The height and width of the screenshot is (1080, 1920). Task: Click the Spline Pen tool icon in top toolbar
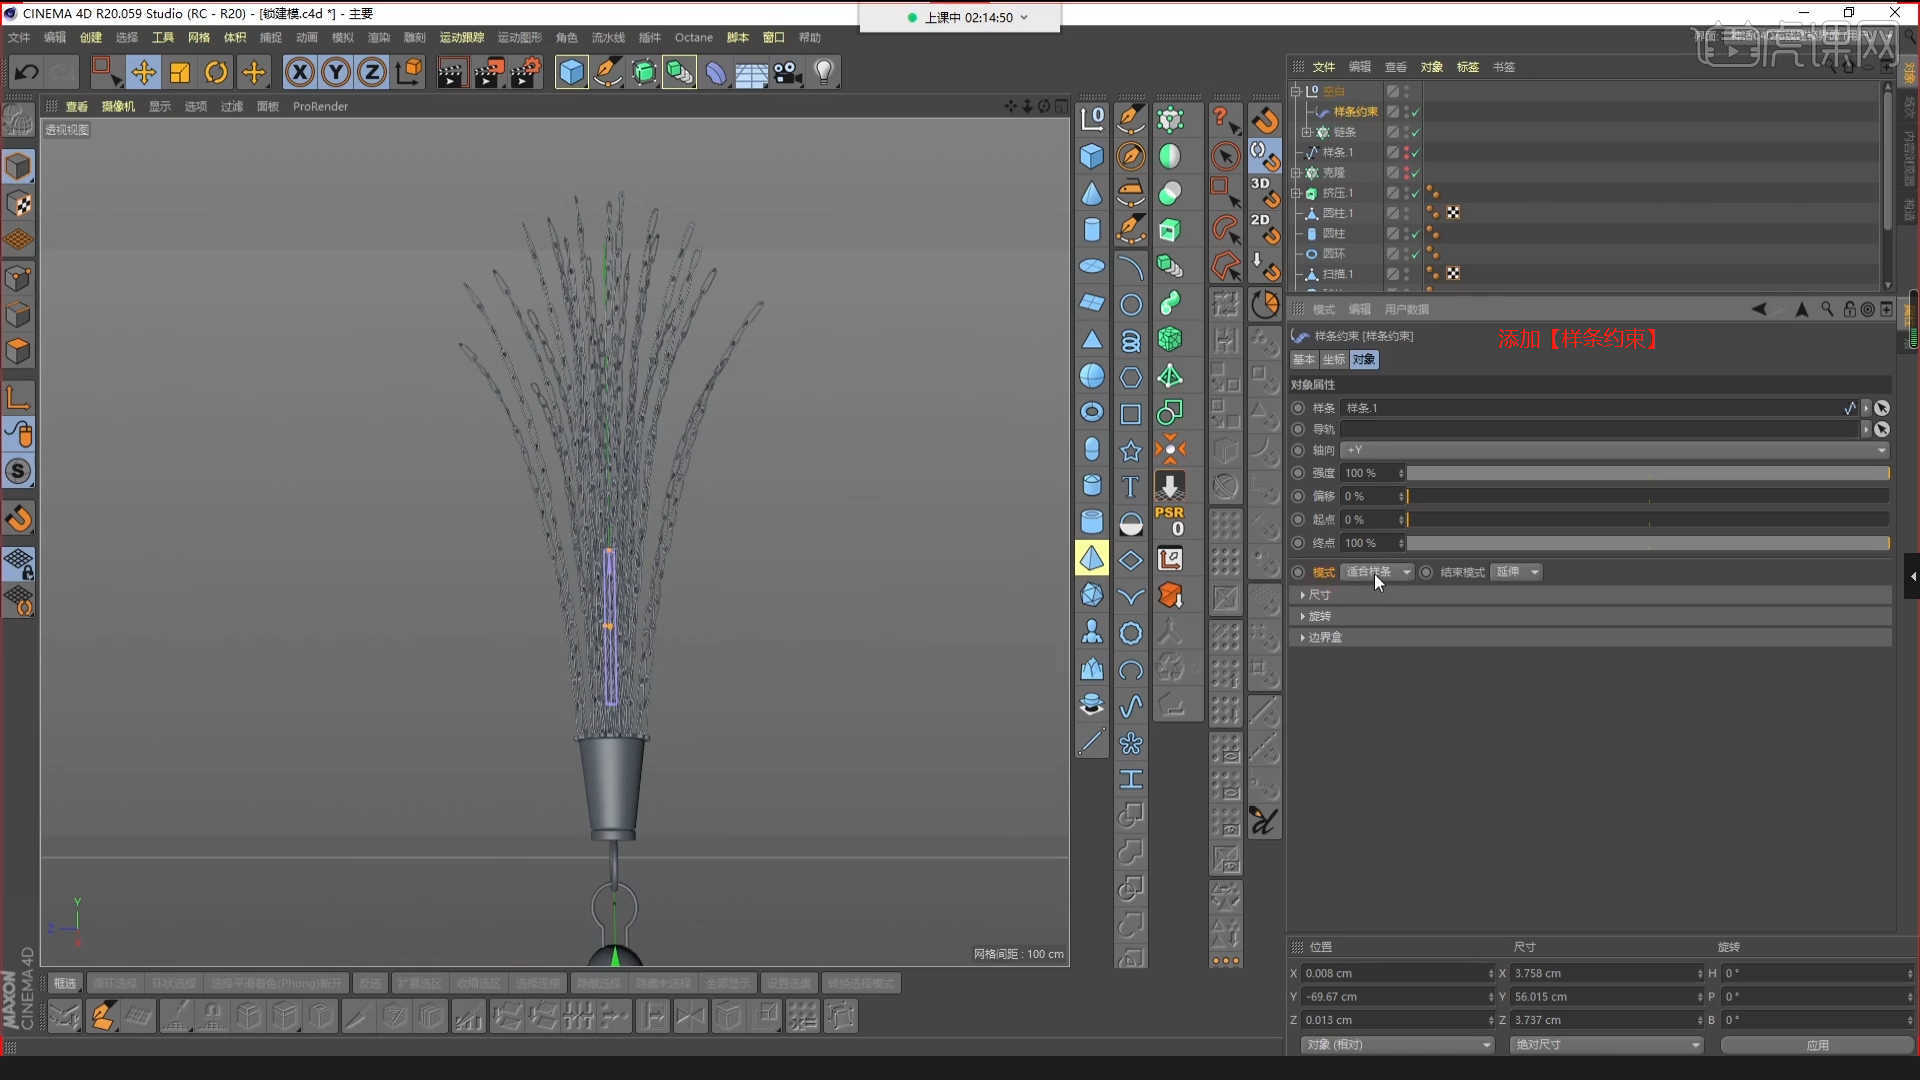607,72
